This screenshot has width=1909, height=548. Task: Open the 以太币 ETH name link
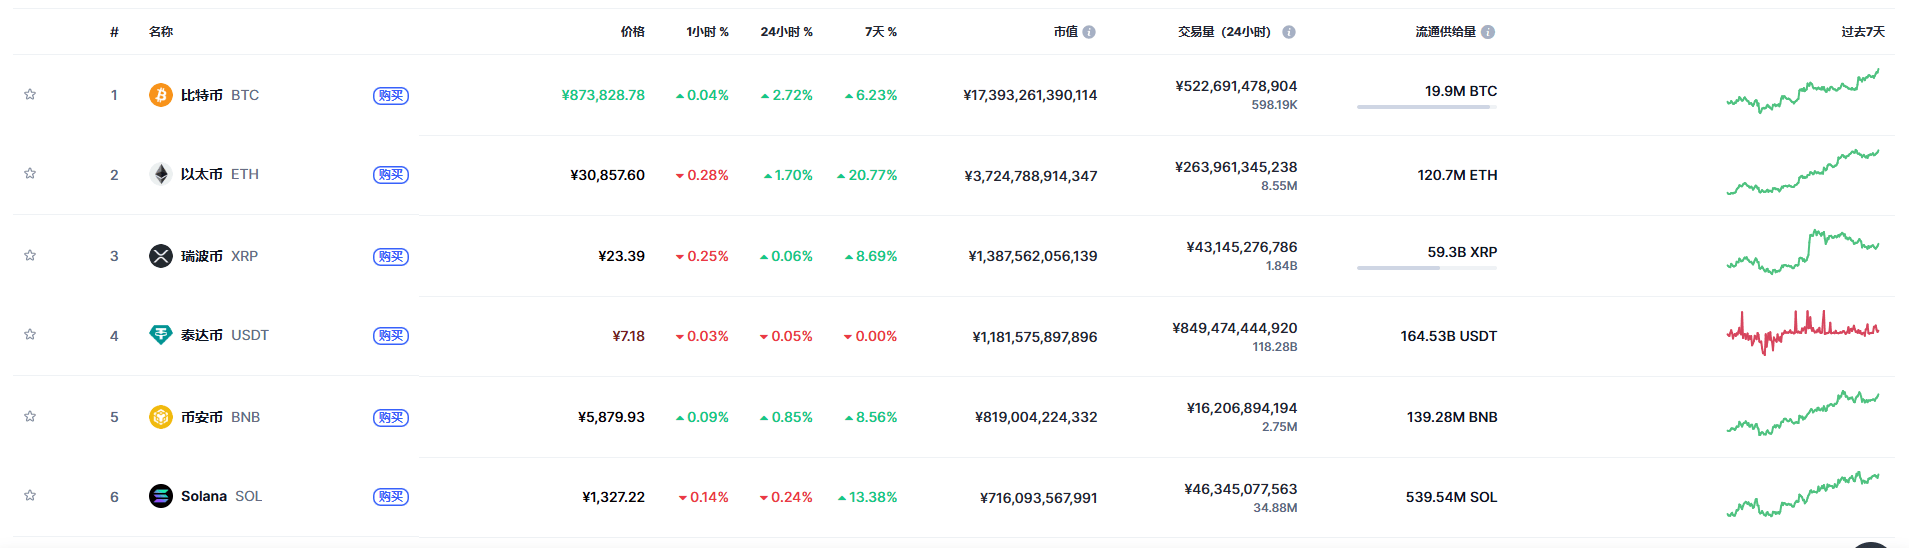pos(220,174)
